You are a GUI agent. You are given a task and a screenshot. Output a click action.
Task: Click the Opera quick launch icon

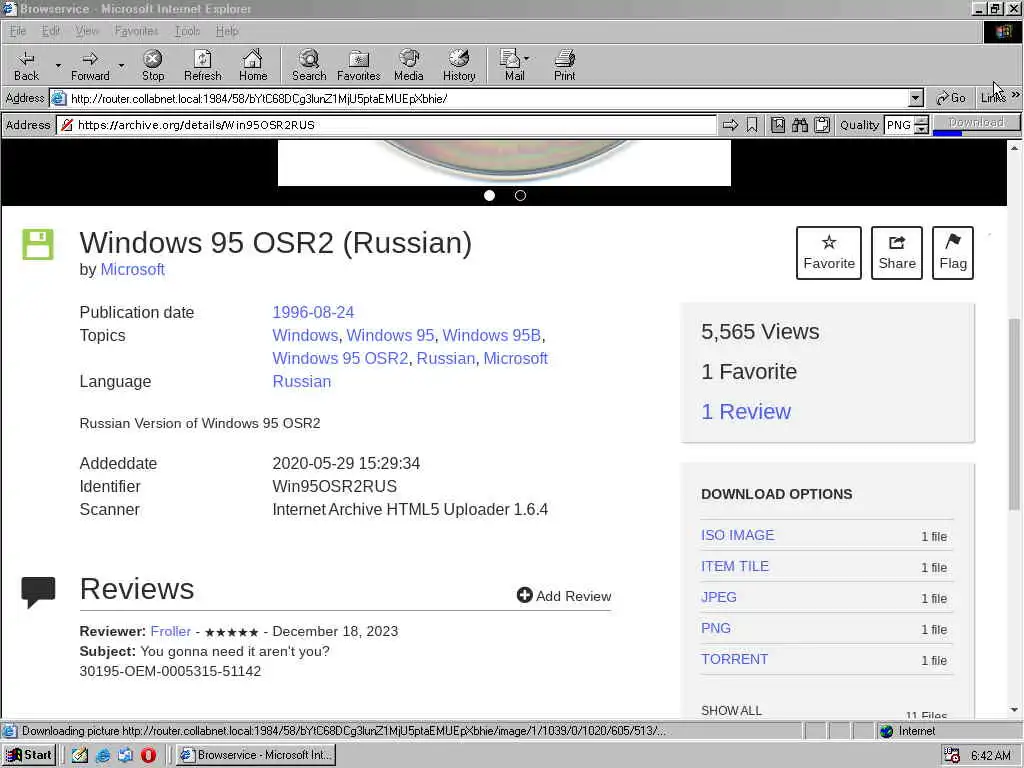point(148,755)
